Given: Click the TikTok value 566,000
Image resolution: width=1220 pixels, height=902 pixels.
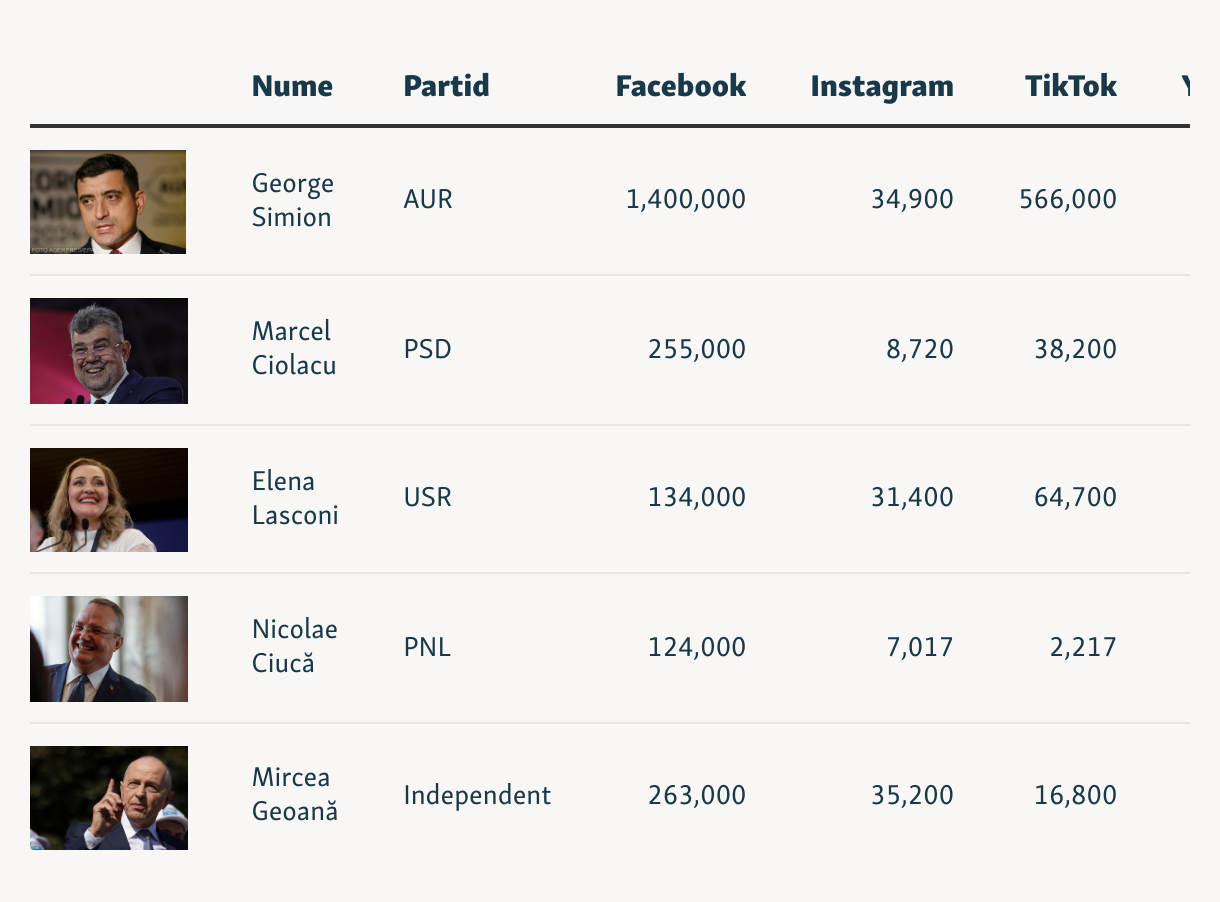Looking at the screenshot, I should 1068,200.
